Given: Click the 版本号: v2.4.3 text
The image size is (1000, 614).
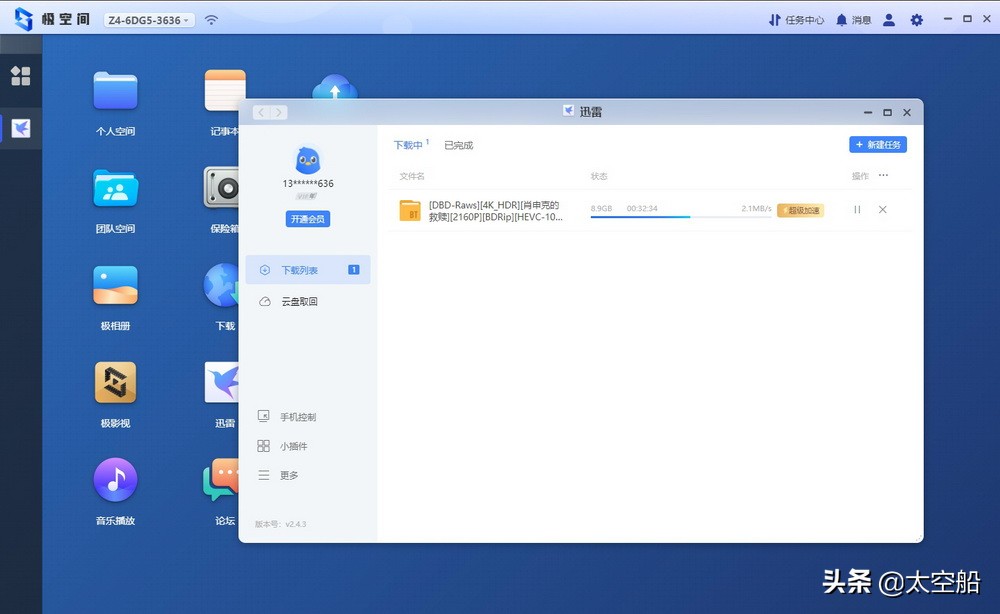Looking at the screenshot, I should (281, 524).
